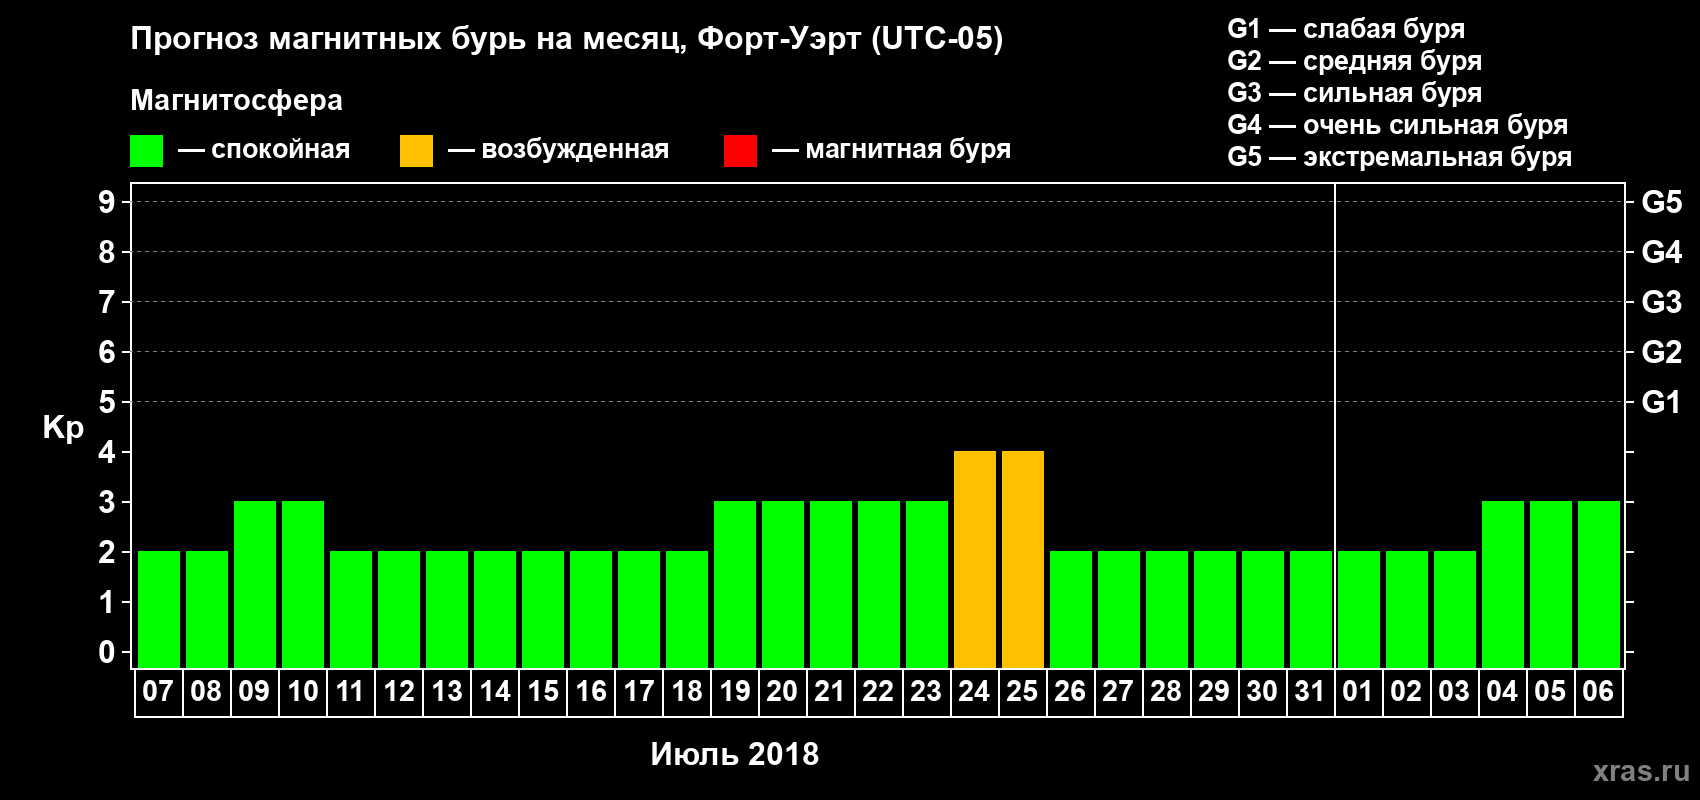This screenshot has height=800, width=1700.
Task: Click the red magnetic storm legend swatch
Action: (x=740, y=151)
